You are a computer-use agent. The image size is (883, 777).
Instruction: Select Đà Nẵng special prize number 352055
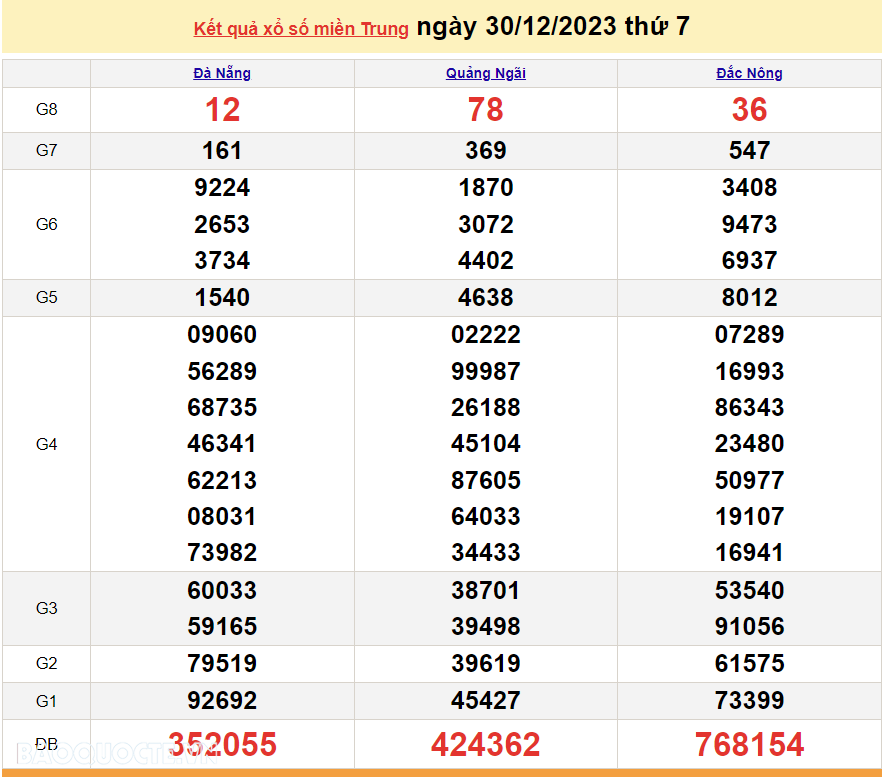point(222,744)
